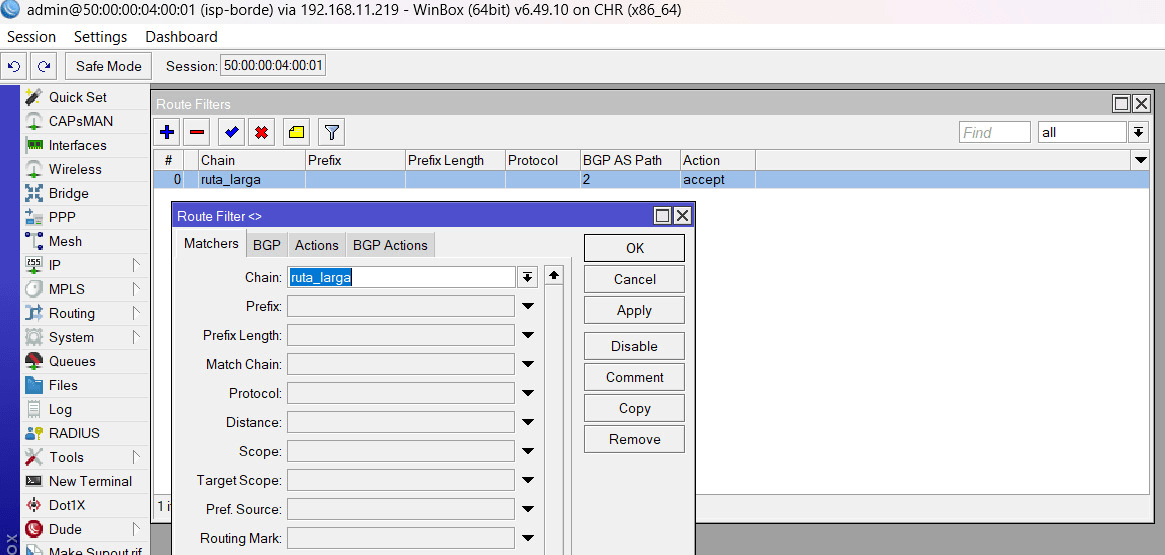The image size is (1165, 555).
Task: Toggle the Safe Mode button
Action: point(108,66)
